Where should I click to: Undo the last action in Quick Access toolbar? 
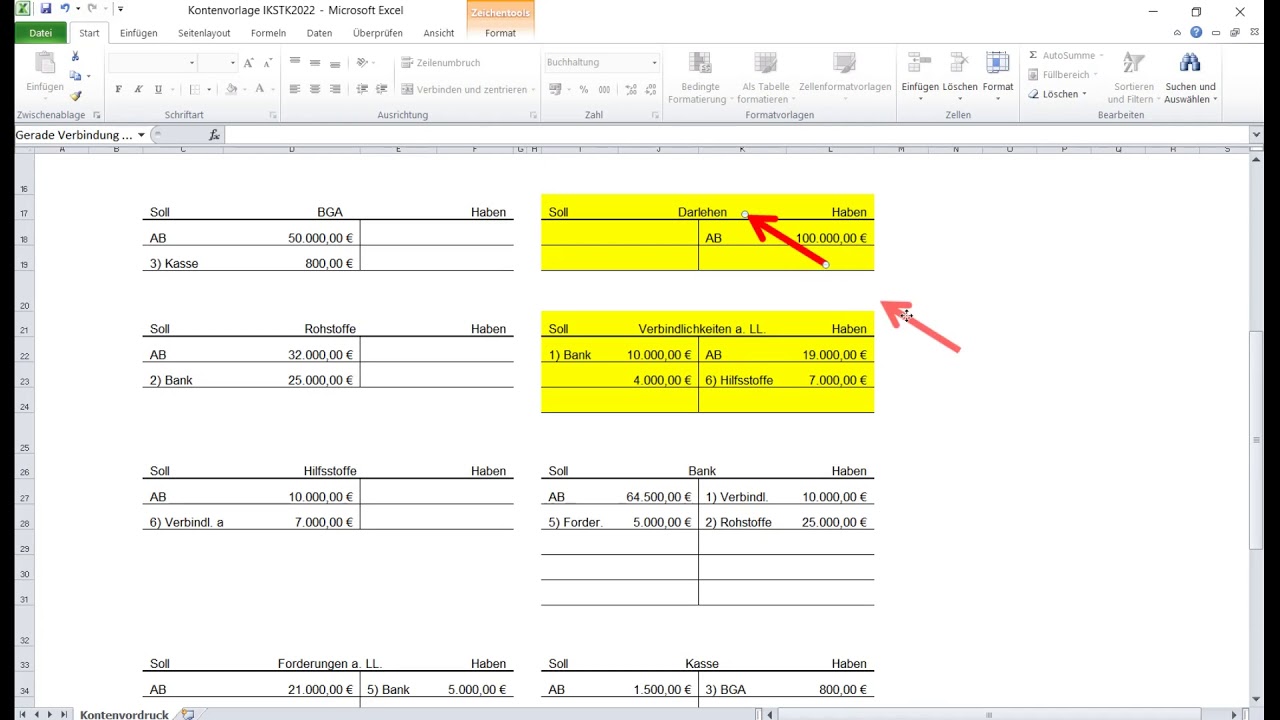point(65,9)
